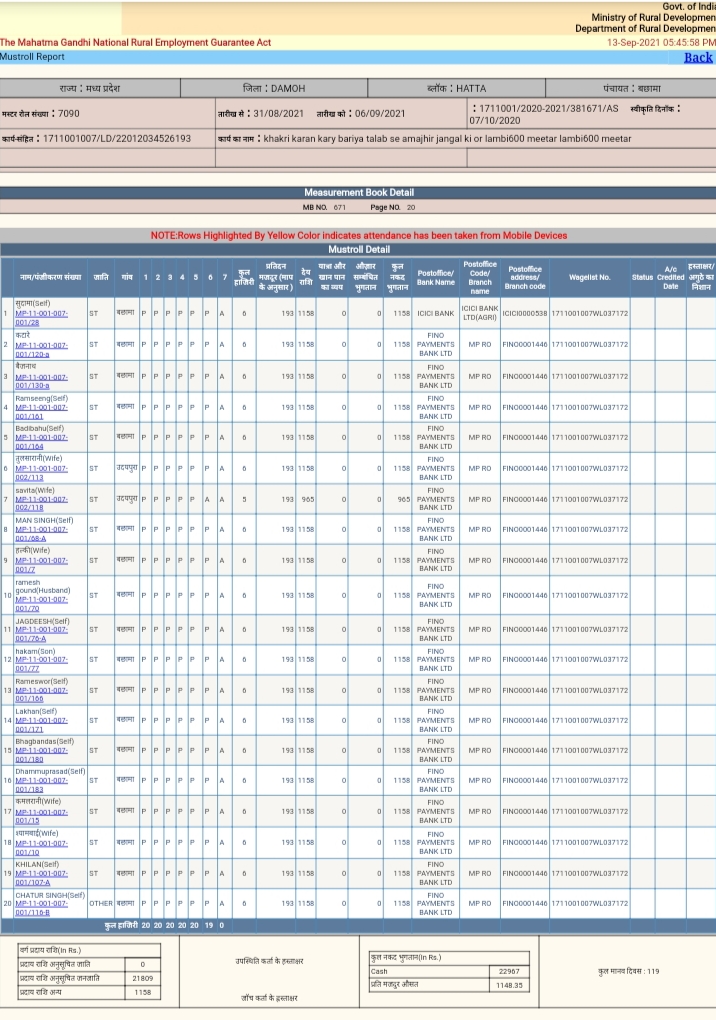Screen dimensions: 716x1020
Task: Click the start date '31/08/2021'
Action: pos(278,113)
